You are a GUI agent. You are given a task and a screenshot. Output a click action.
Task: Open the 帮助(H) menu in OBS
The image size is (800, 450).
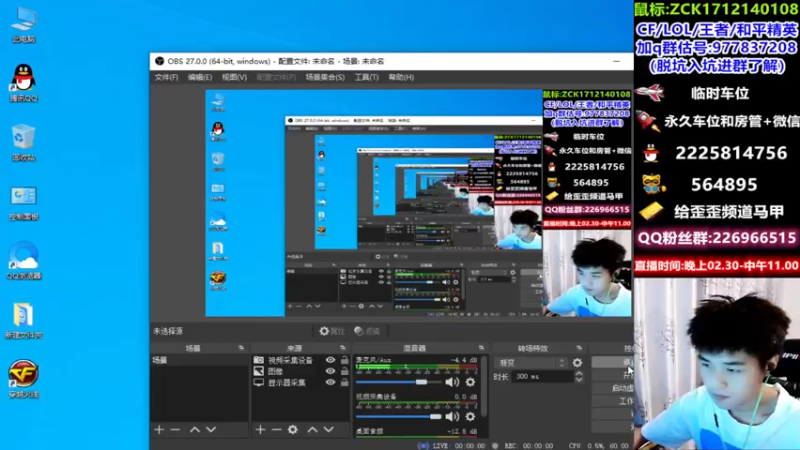pos(401,78)
